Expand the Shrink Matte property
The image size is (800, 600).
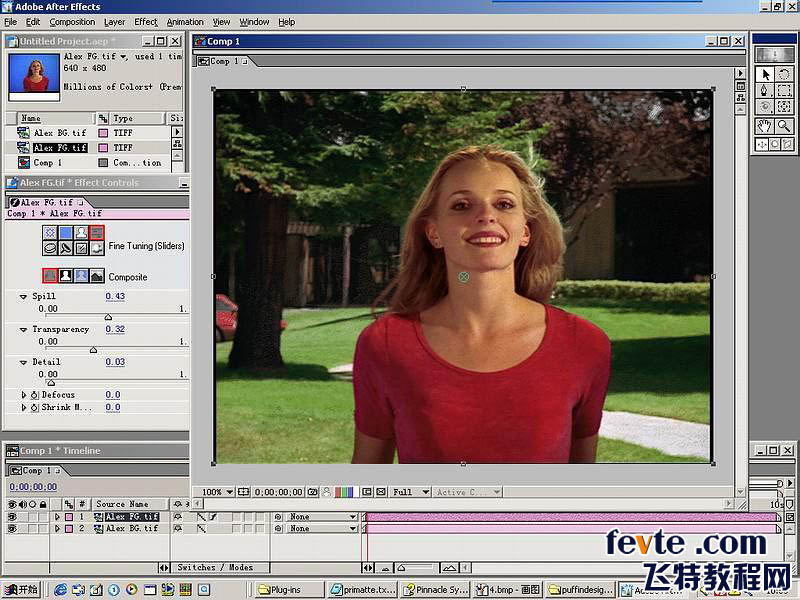(23, 407)
